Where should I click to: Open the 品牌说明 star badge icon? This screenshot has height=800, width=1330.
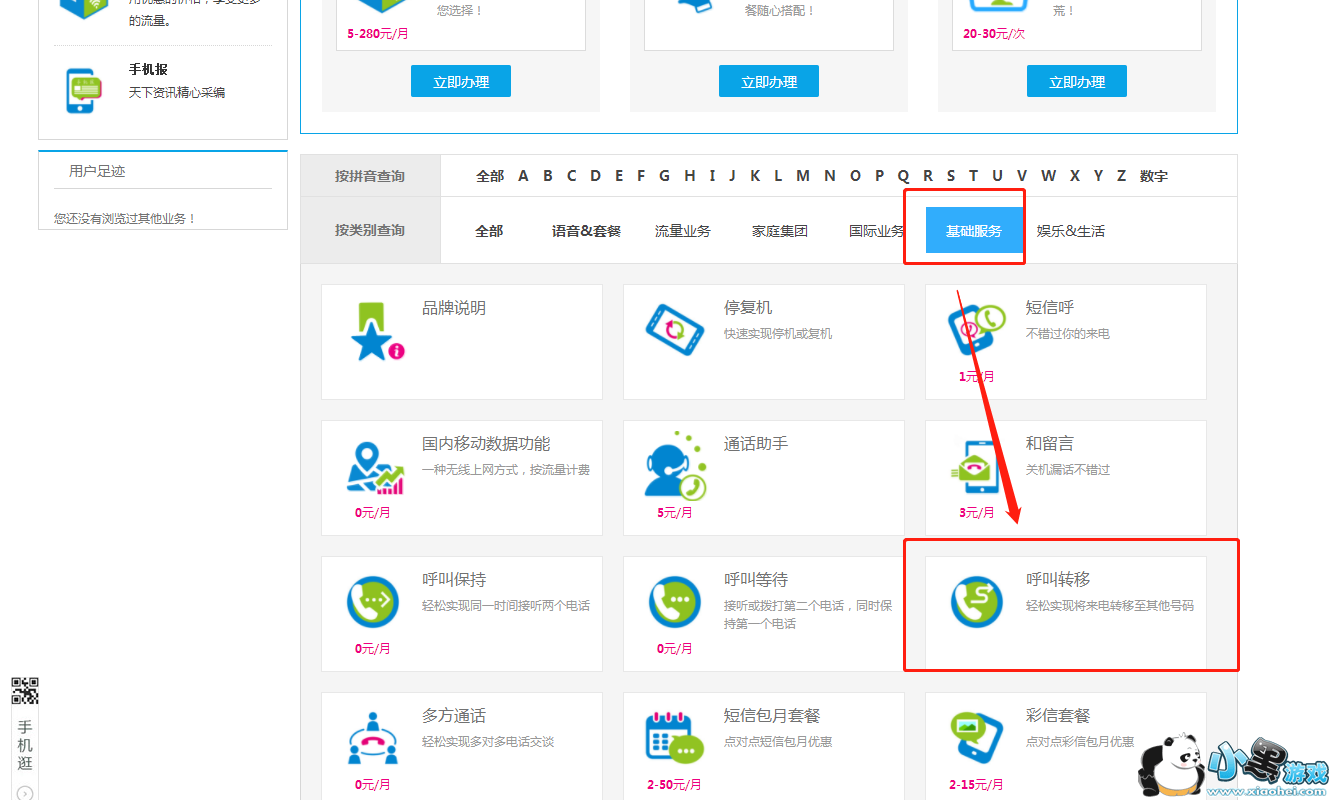click(376, 331)
